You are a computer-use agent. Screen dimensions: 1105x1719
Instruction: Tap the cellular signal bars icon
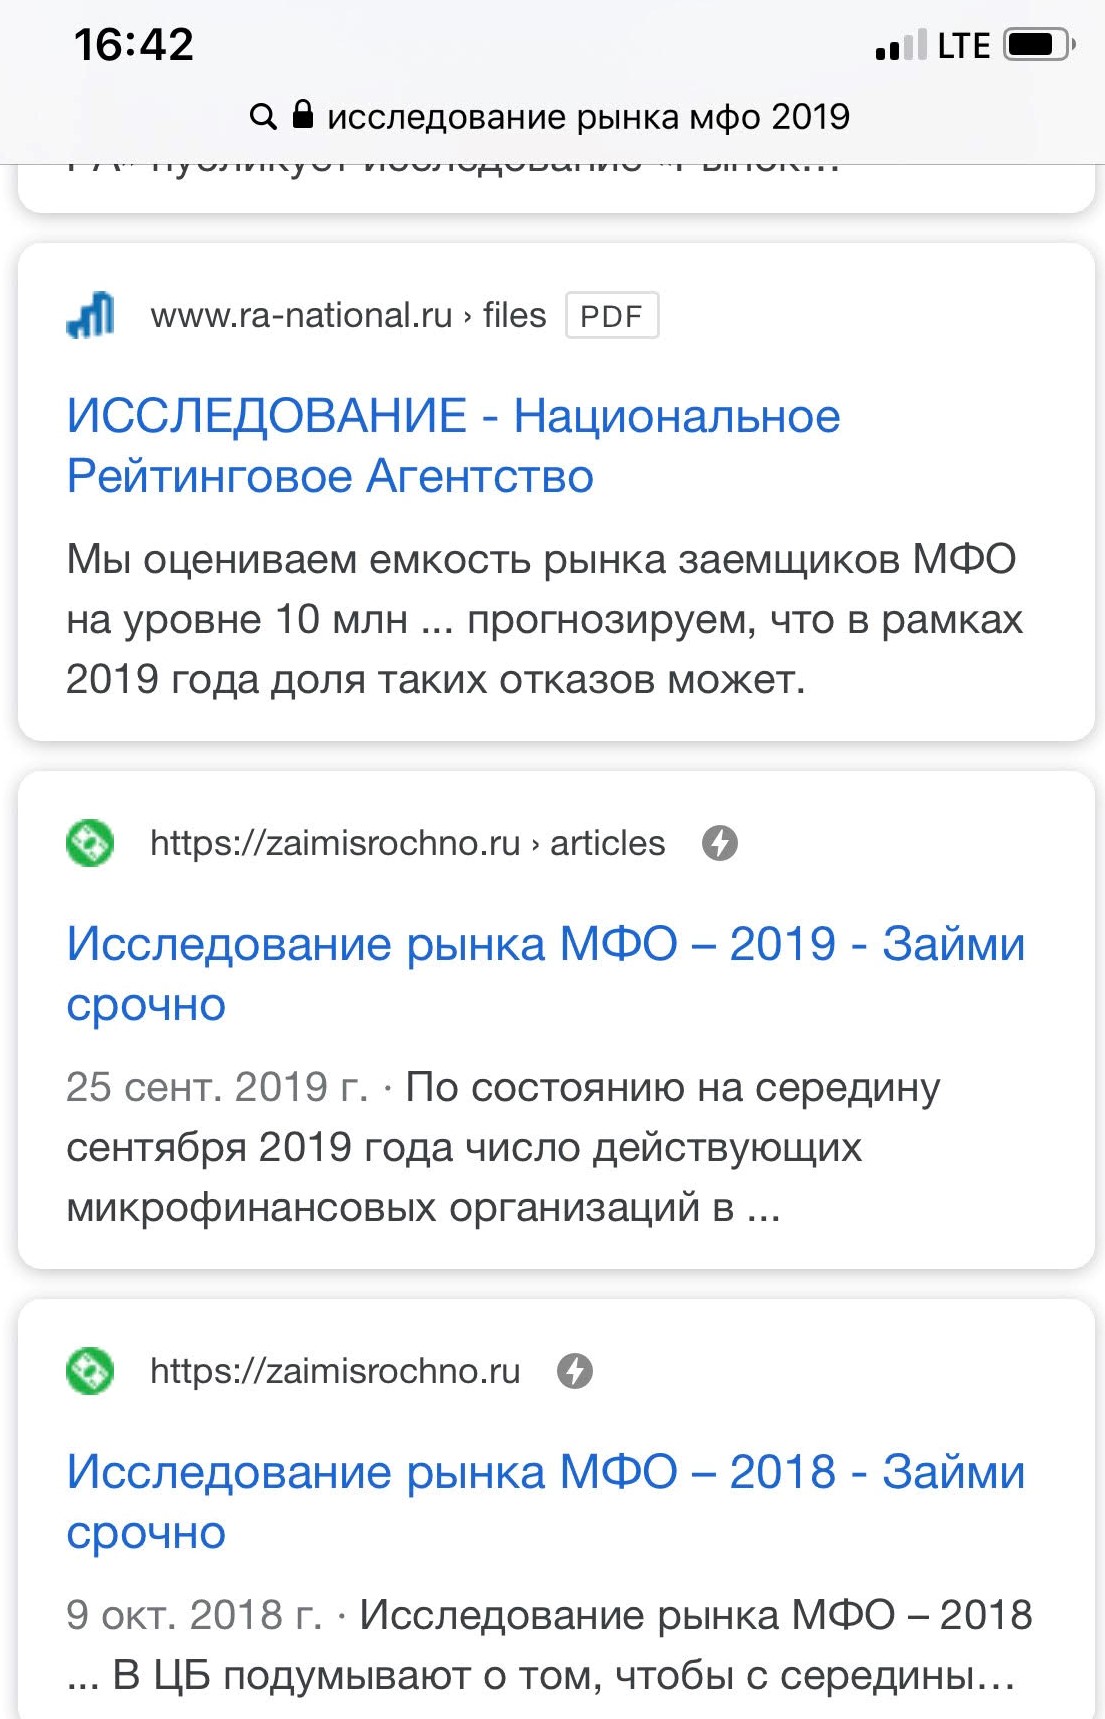click(x=900, y=46)
